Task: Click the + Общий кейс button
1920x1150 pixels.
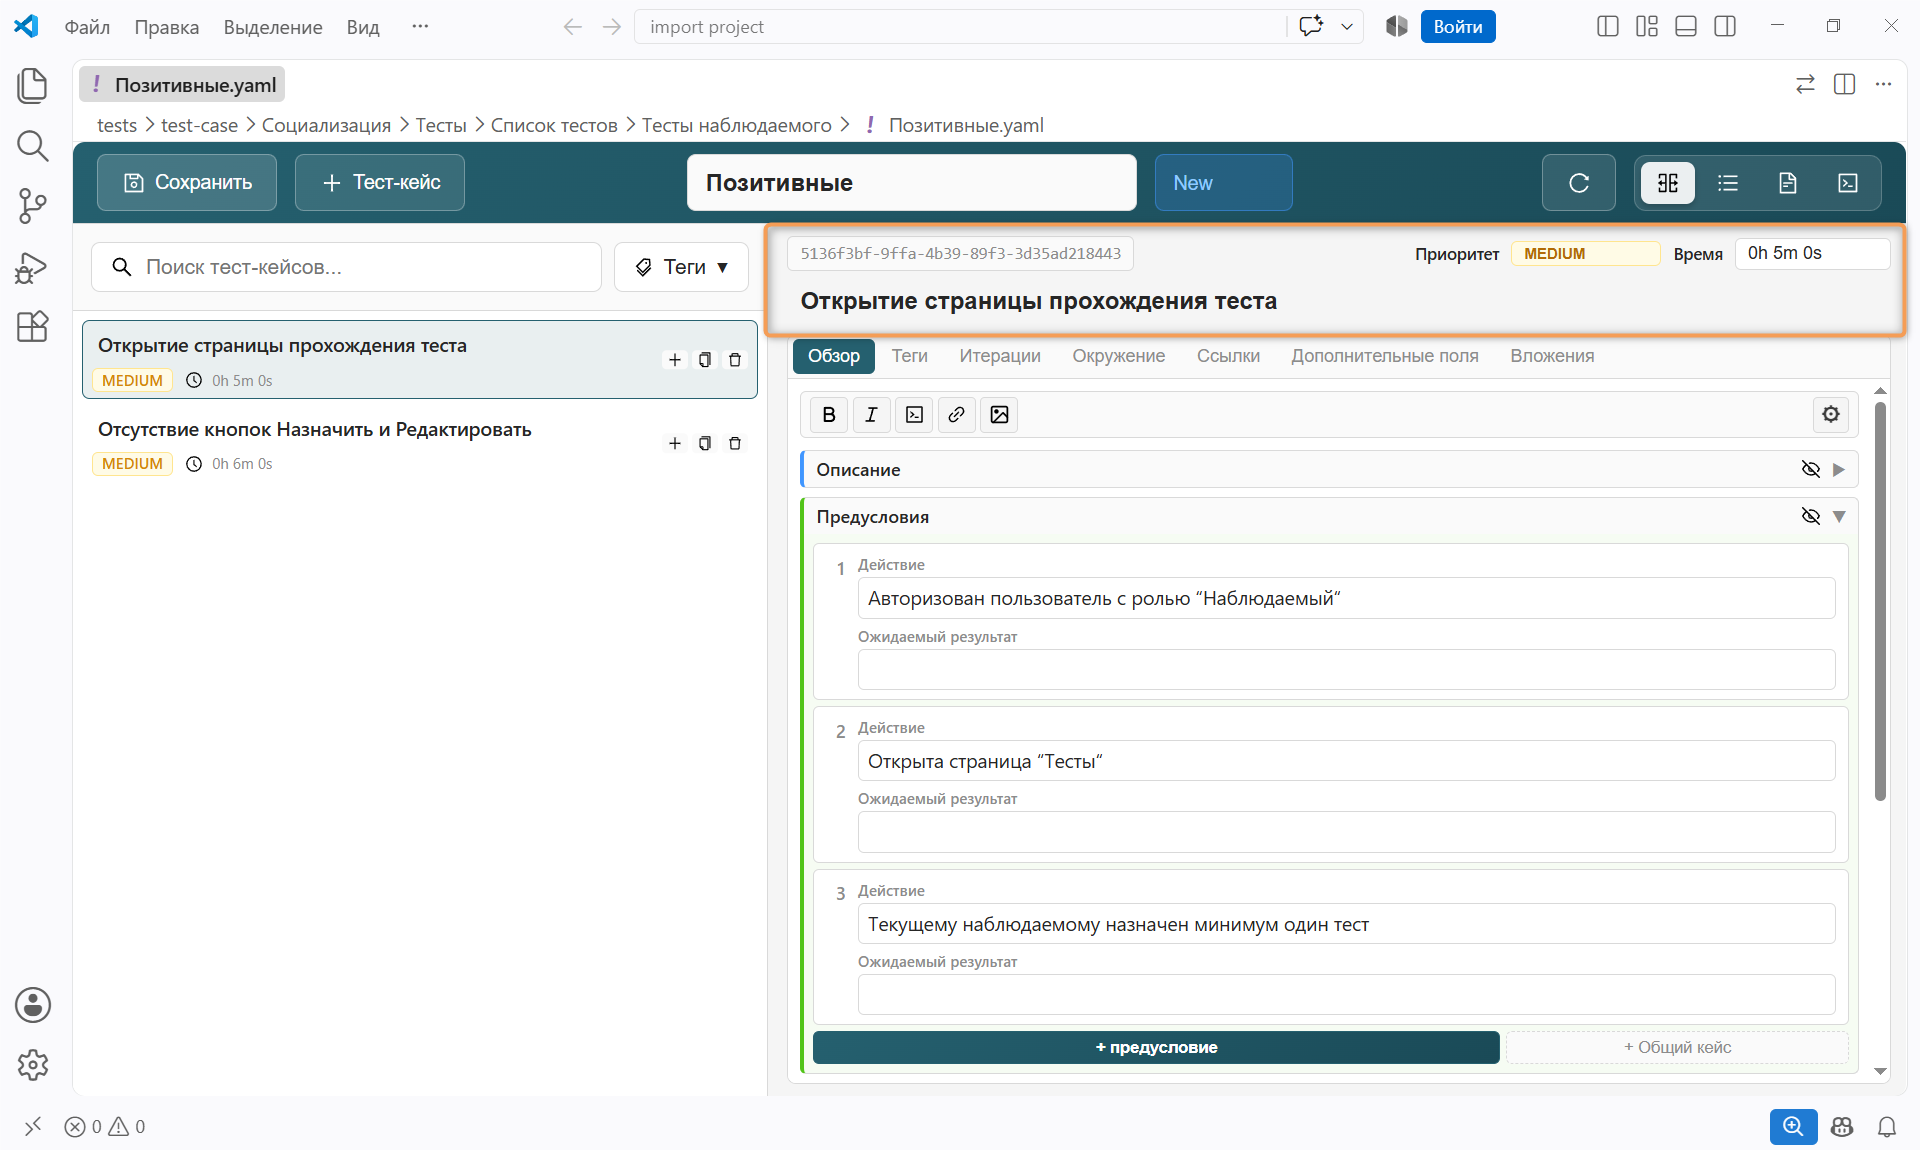Action: 1677,1047
